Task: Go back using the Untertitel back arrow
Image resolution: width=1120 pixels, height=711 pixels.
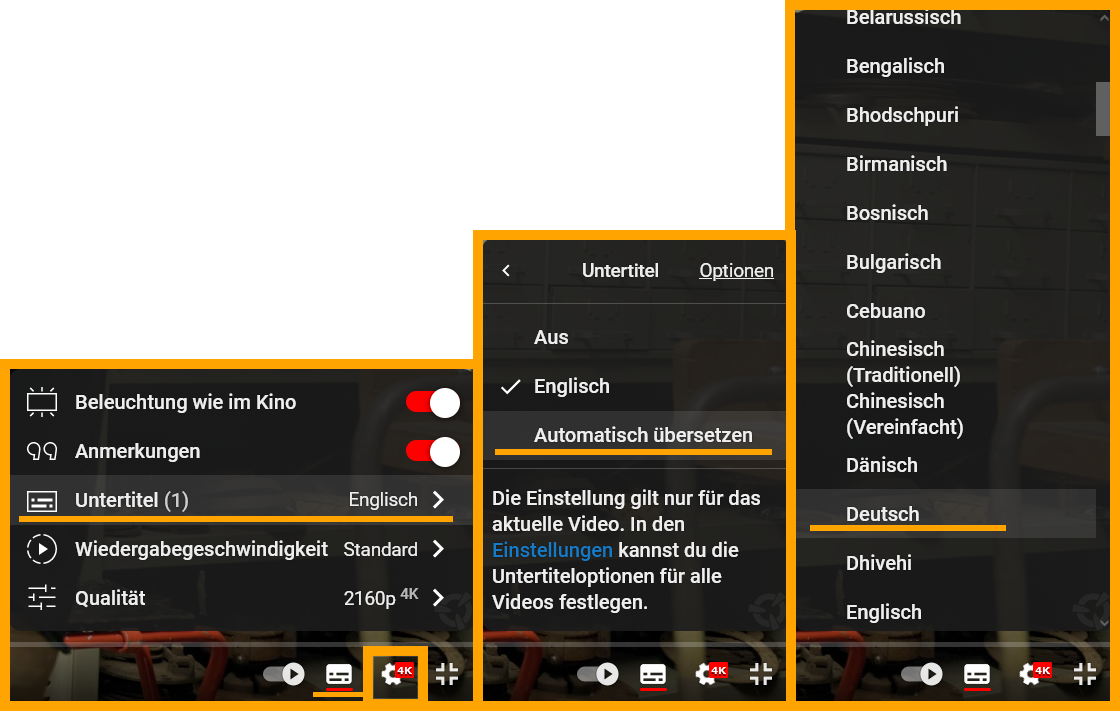Action: (506, 271)
